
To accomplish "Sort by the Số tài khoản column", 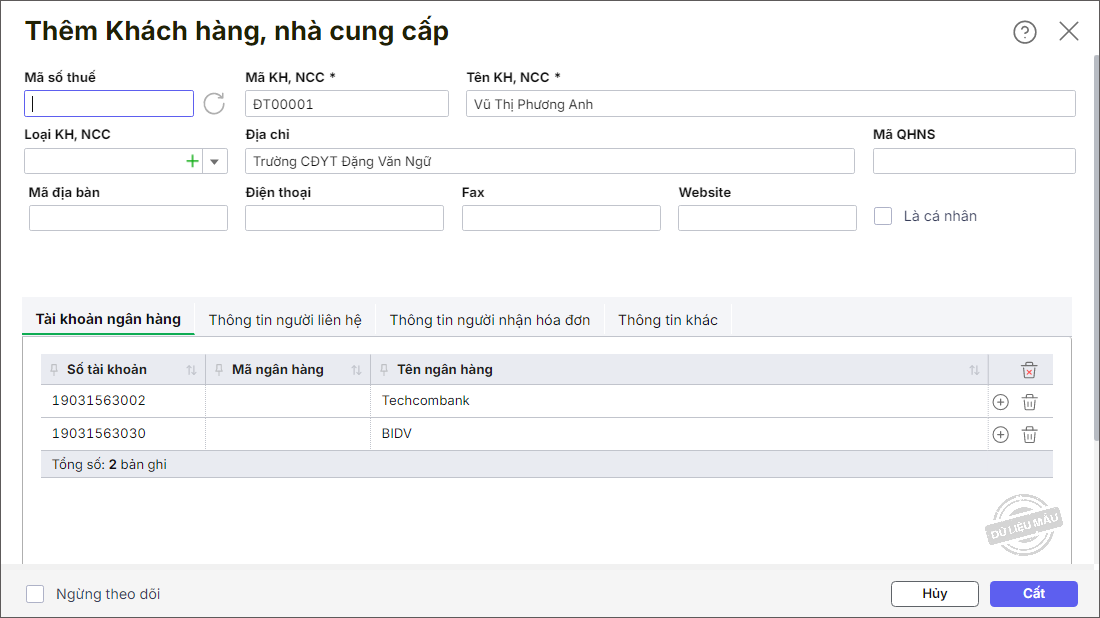I will tap(191, 370).
